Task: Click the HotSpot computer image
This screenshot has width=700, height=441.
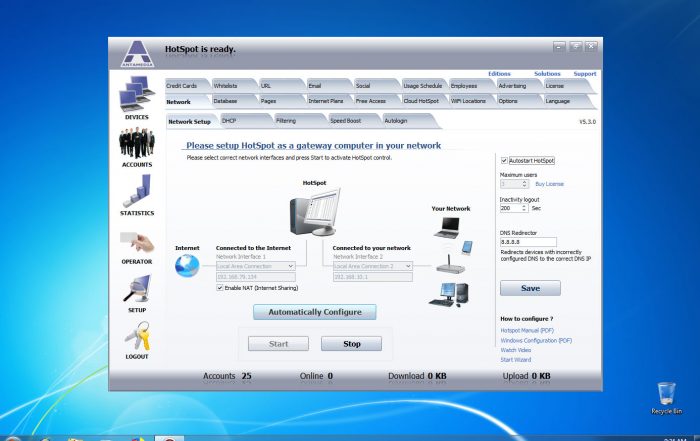Action: 315,212
